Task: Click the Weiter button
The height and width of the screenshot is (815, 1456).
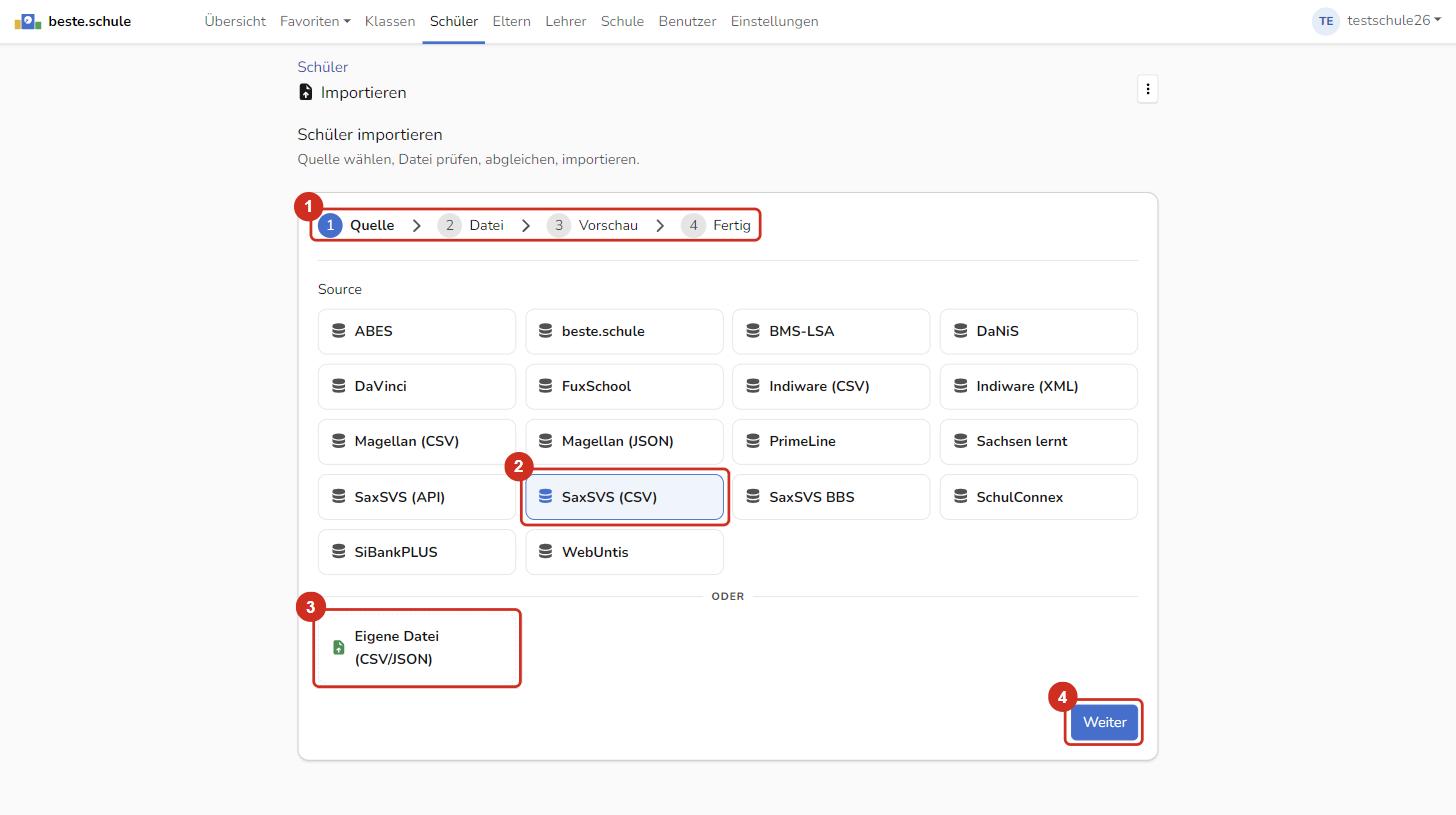Action: click(1104, 722)
